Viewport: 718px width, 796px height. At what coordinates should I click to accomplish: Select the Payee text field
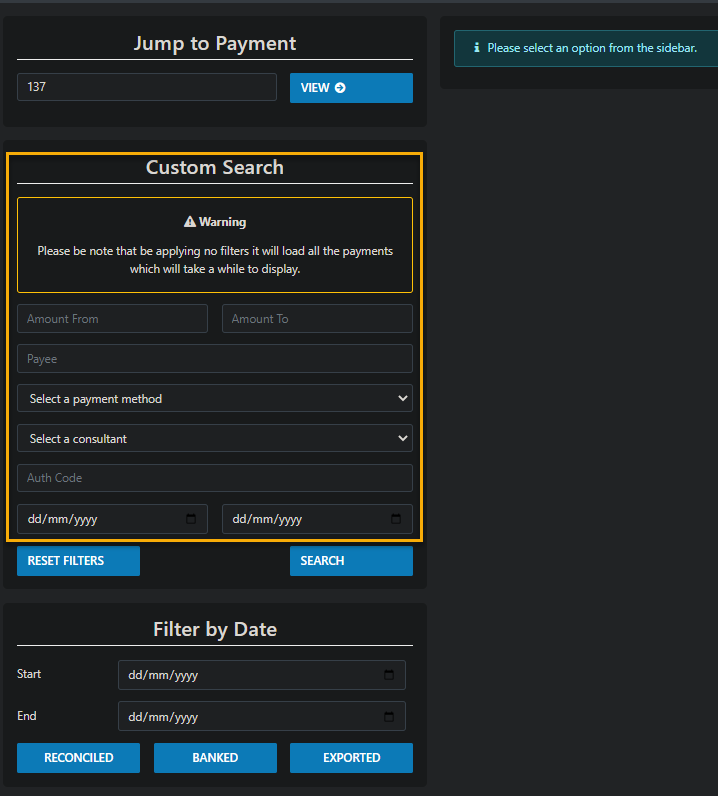pos(214,359)
